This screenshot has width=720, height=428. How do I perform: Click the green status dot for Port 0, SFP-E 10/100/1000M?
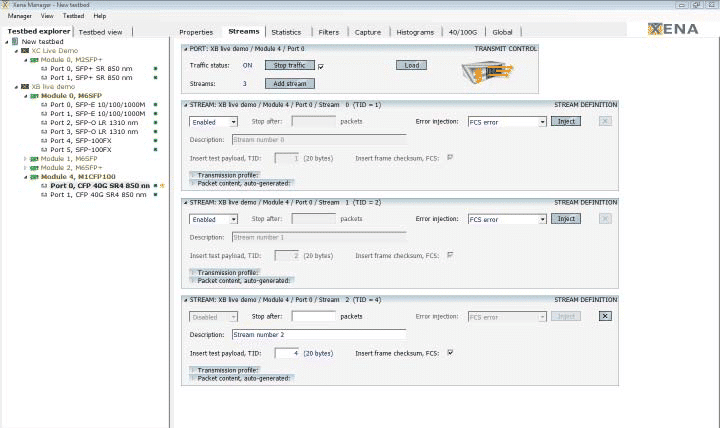point(156,105)
